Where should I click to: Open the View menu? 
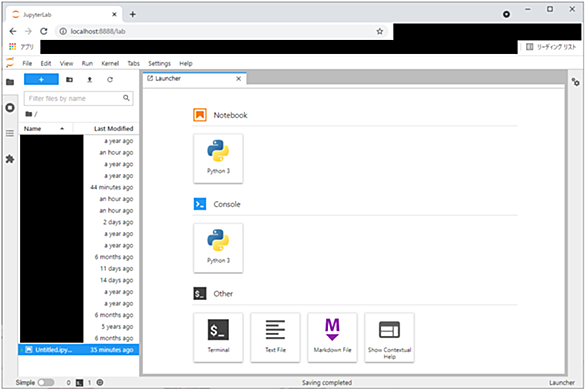point(67,63)
